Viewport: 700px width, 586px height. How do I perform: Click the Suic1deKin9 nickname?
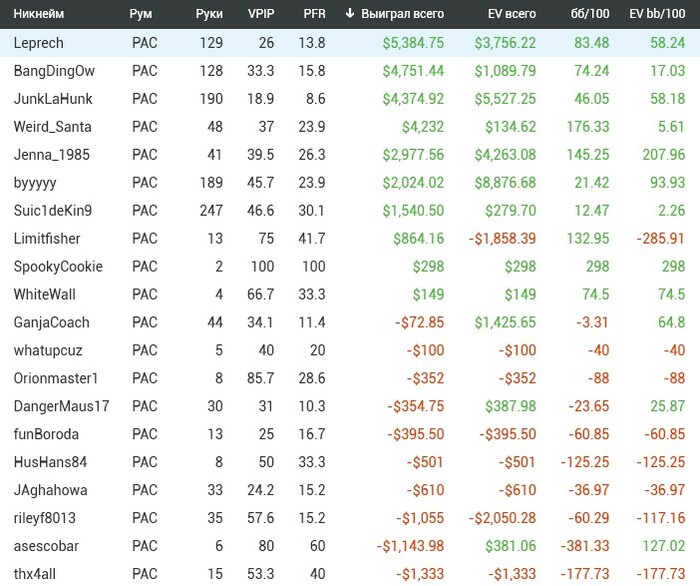point(53,211)
